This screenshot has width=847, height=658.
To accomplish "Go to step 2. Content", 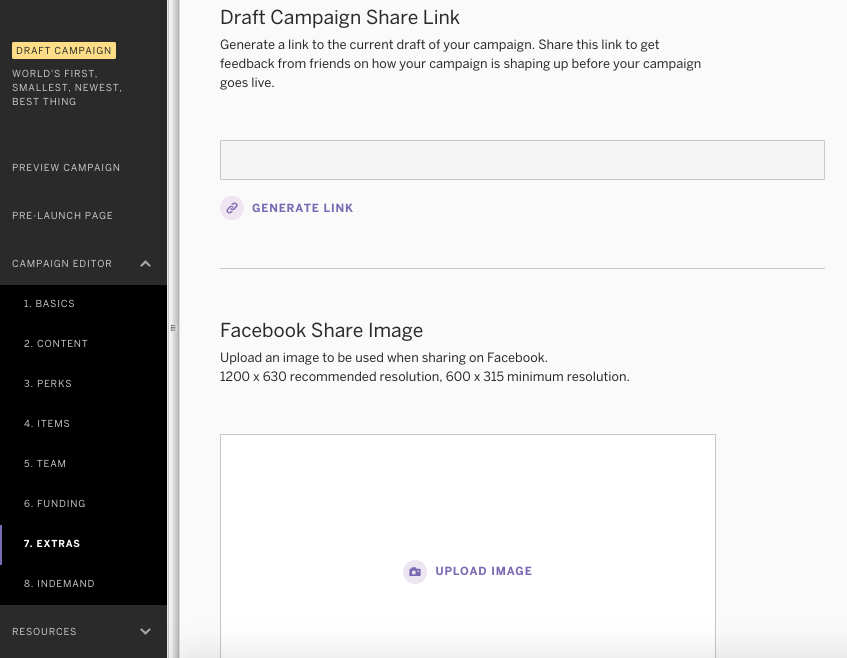I will click(56, 344).
